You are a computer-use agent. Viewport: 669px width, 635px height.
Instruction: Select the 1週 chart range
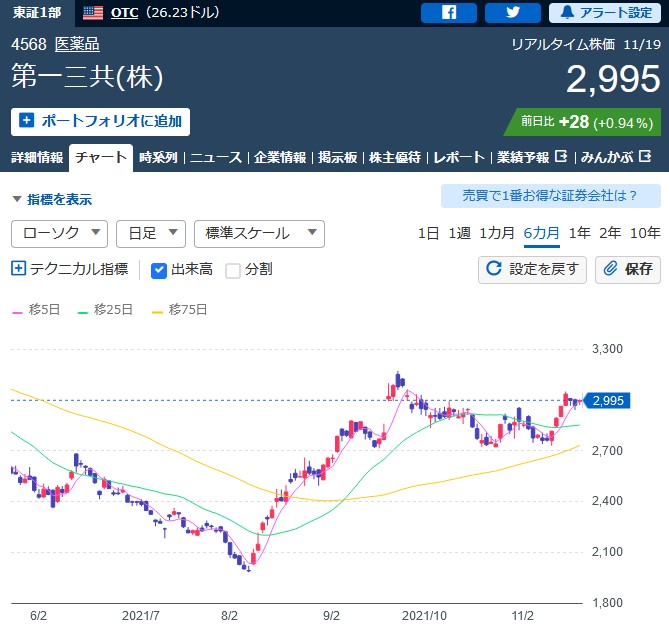point(460,233)
